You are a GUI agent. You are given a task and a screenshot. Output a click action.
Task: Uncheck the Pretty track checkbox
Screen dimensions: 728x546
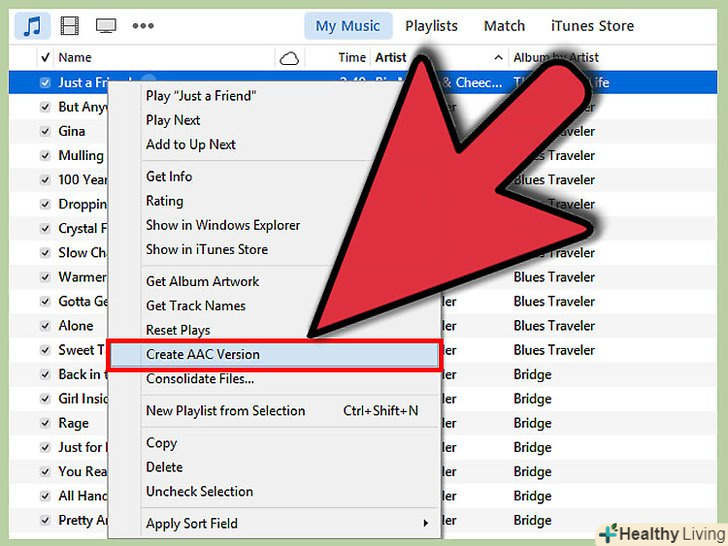point(45,520)
